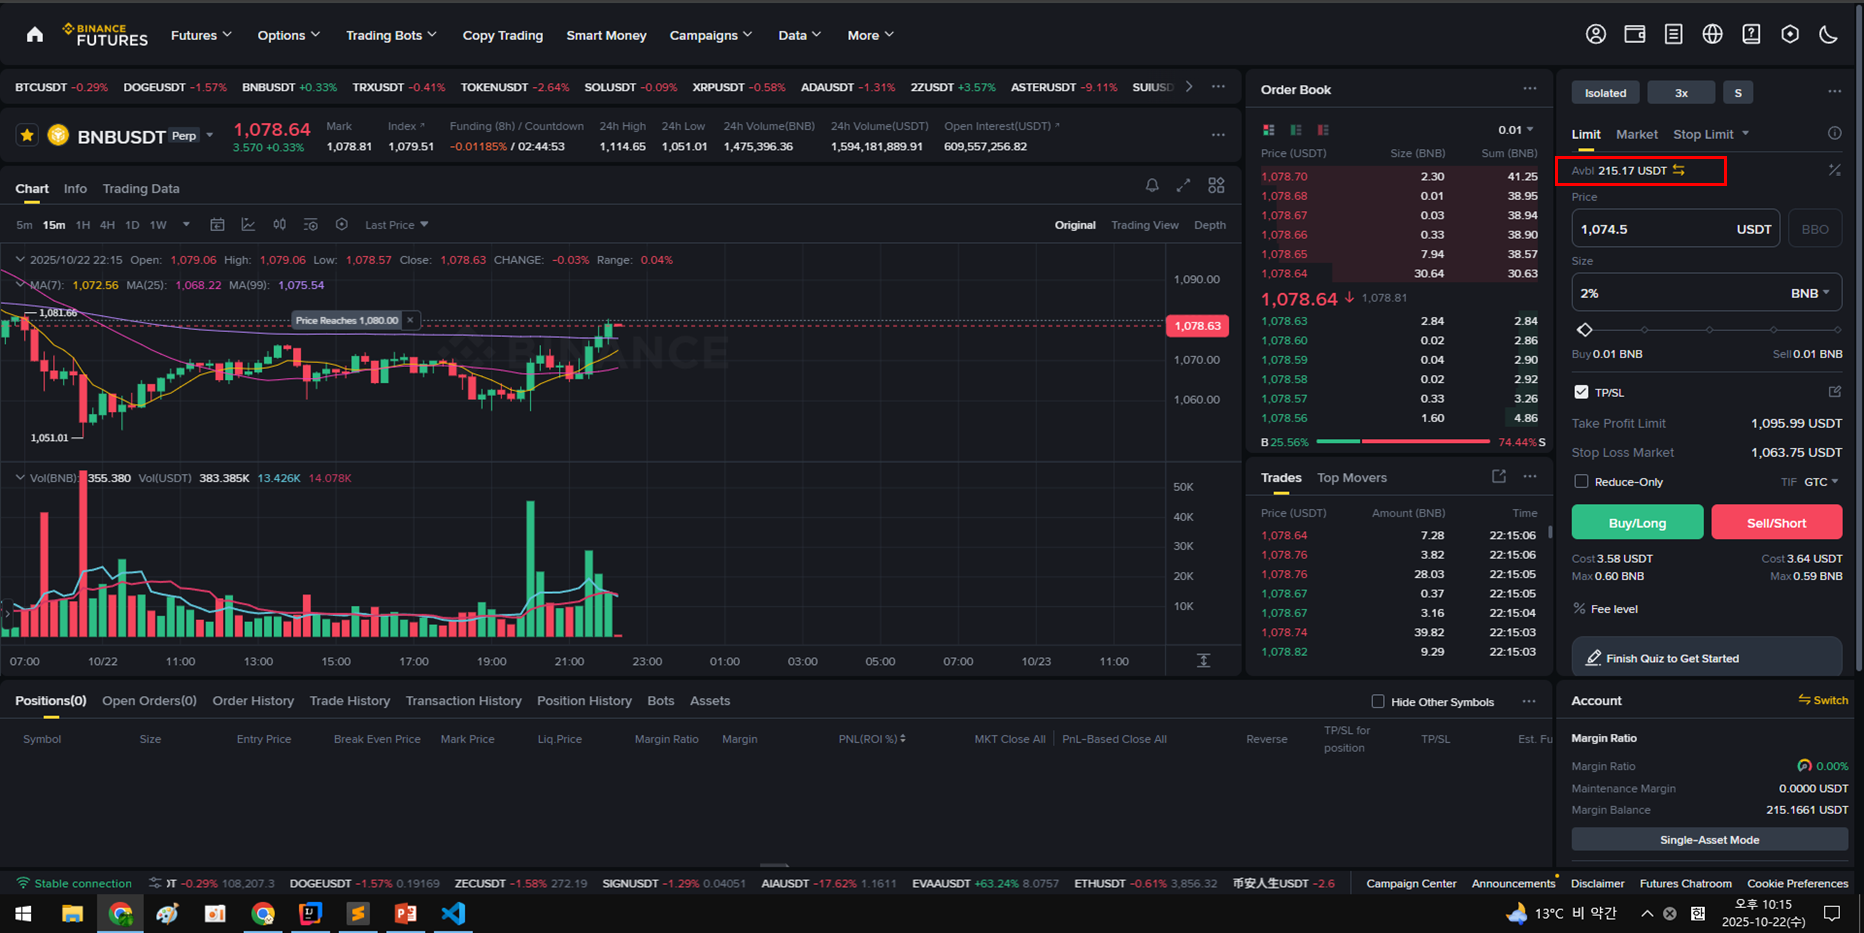Pop out the Trades panel
This screenshot has width=1864, height=933.
(x=1499, y=477)
